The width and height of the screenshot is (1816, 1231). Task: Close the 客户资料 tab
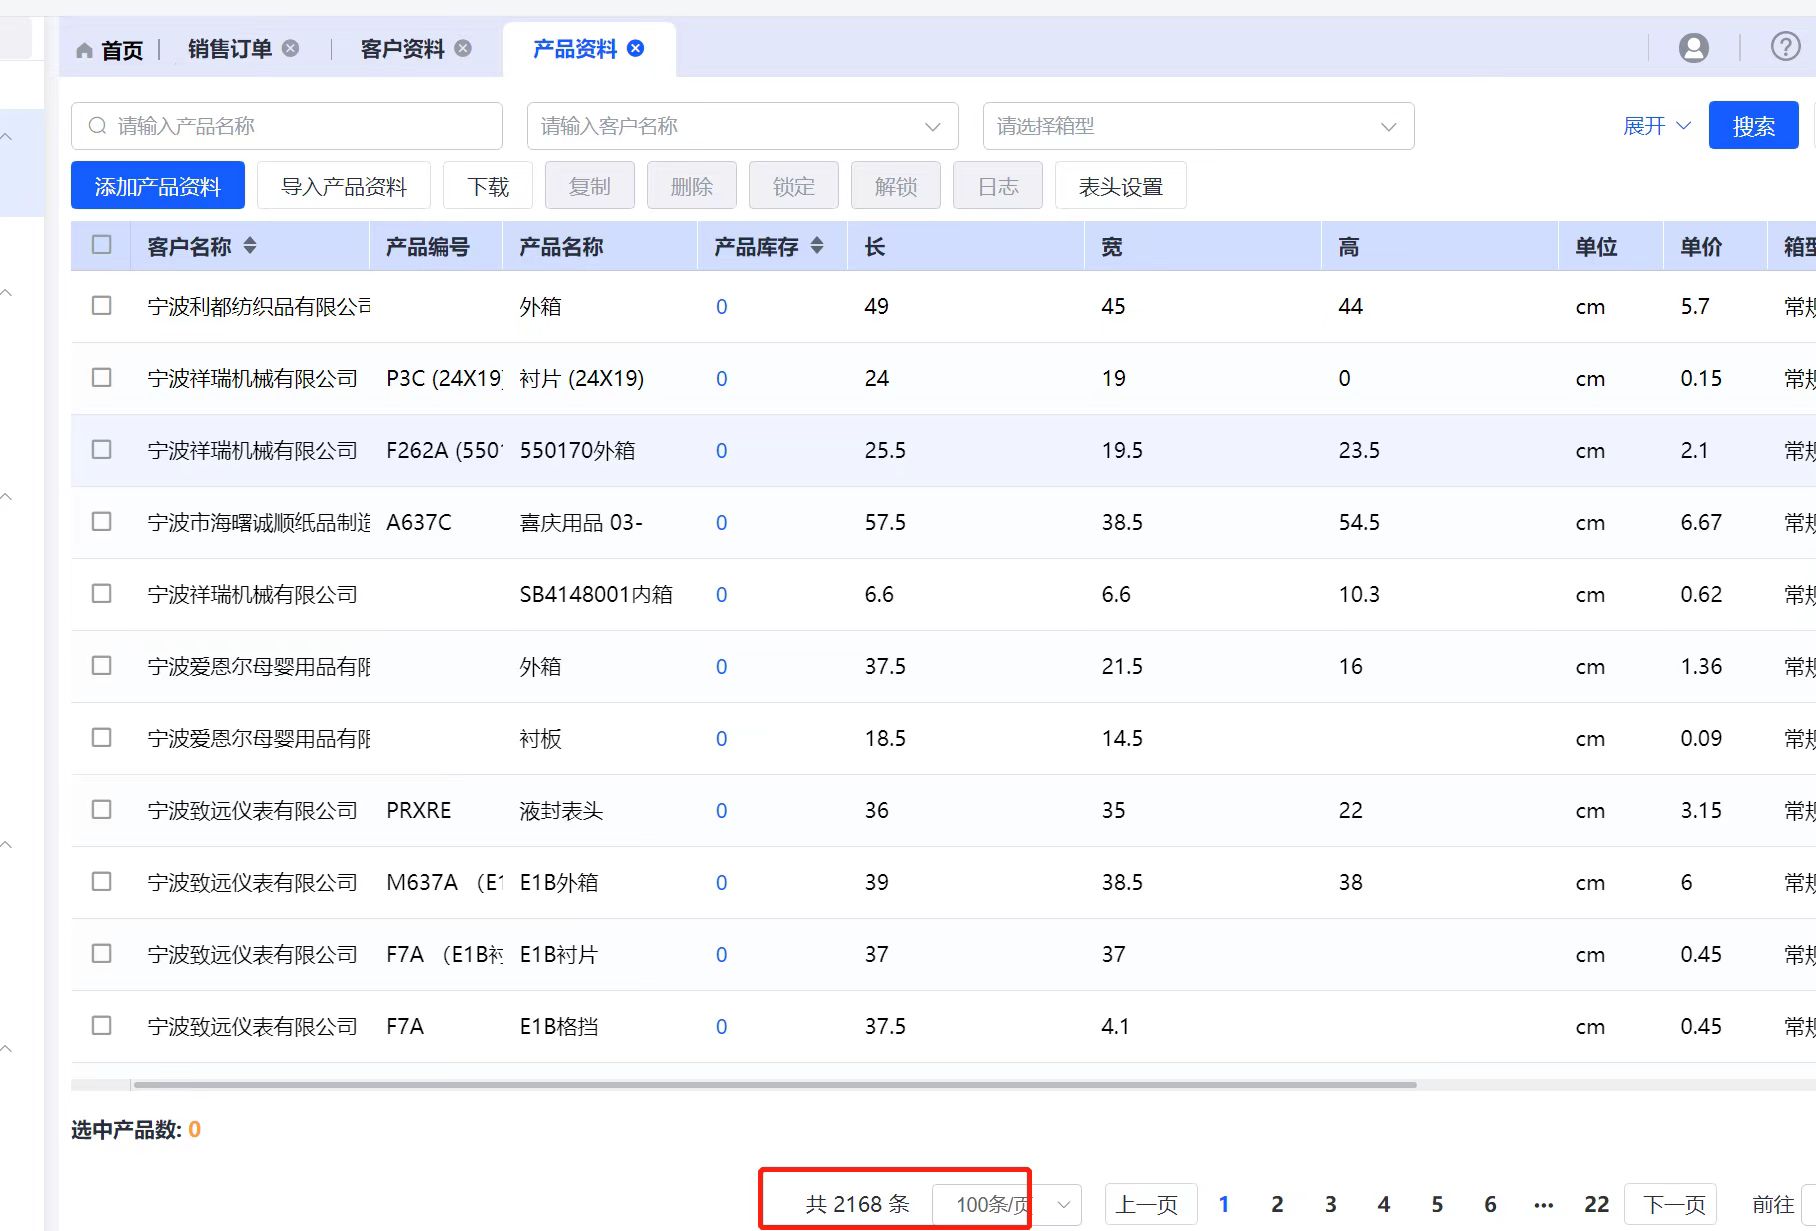tap(463, 48)
